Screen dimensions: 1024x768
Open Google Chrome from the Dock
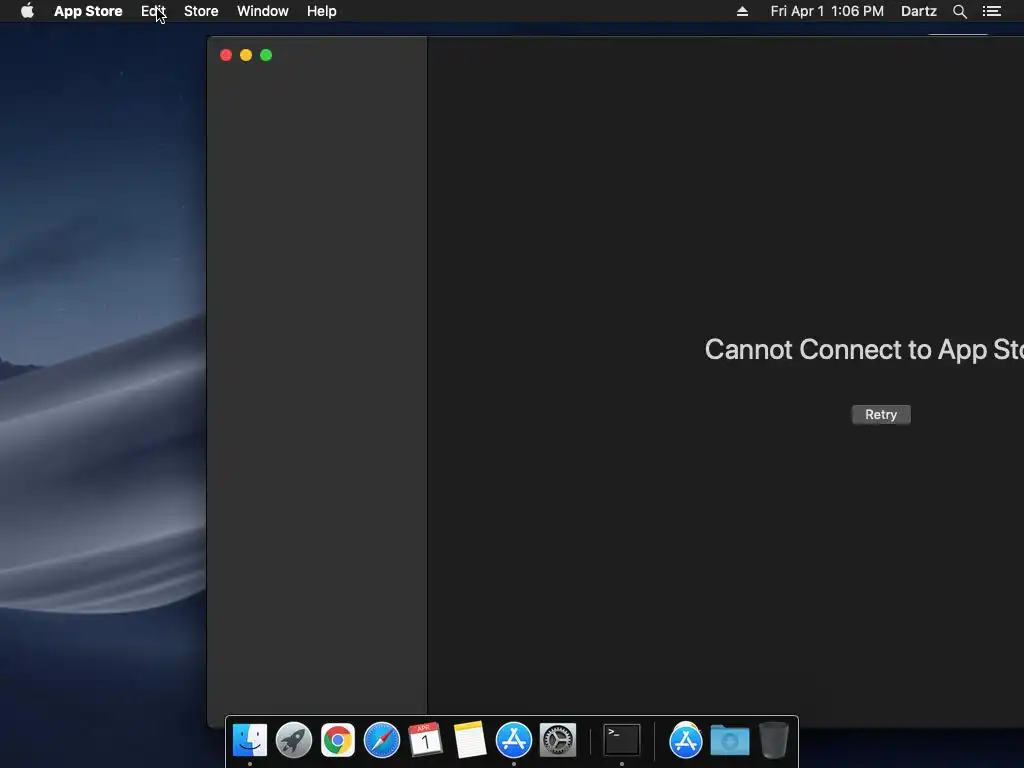(x=338, y=740)
